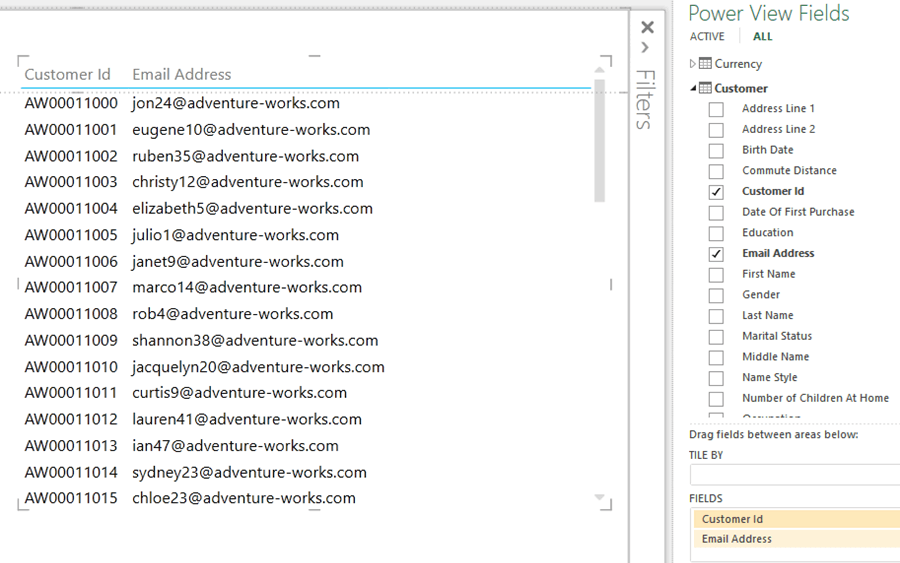Check the Gender field
The width and height of the screenshot is (900, 563).
716,295
